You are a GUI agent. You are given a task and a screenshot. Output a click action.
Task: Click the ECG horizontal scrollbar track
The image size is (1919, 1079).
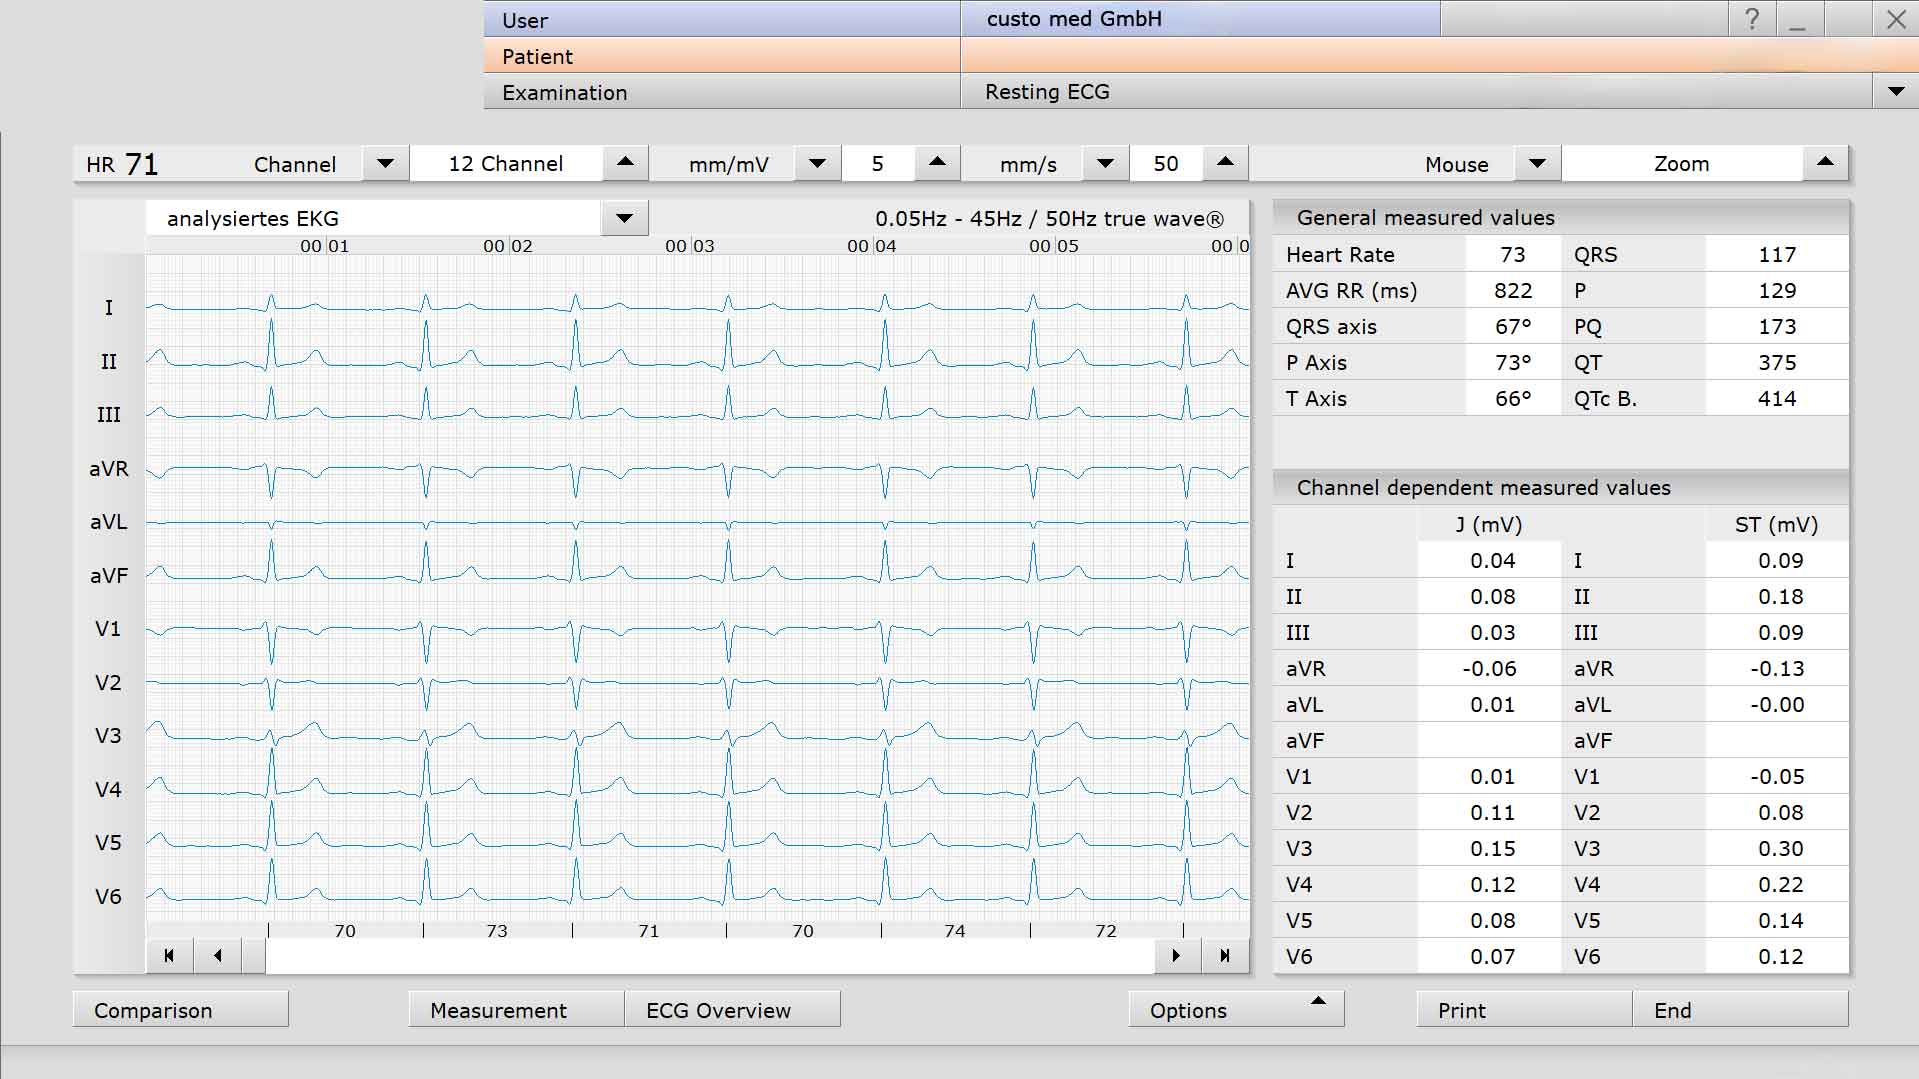[x=710, y=956]
